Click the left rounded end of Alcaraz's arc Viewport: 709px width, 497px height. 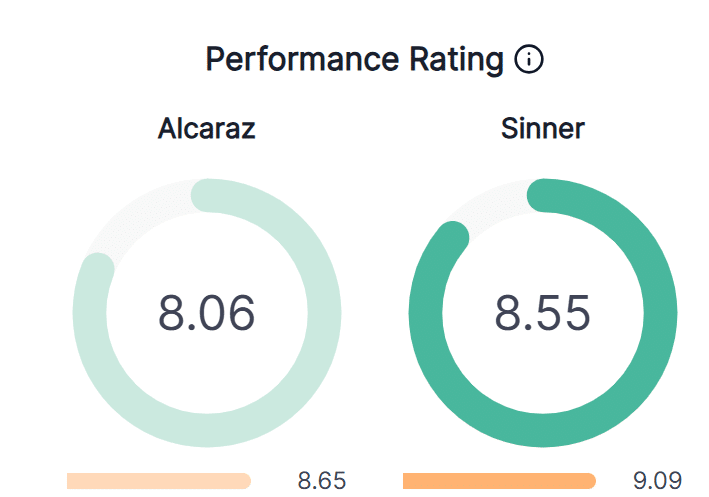pos(98,268)
